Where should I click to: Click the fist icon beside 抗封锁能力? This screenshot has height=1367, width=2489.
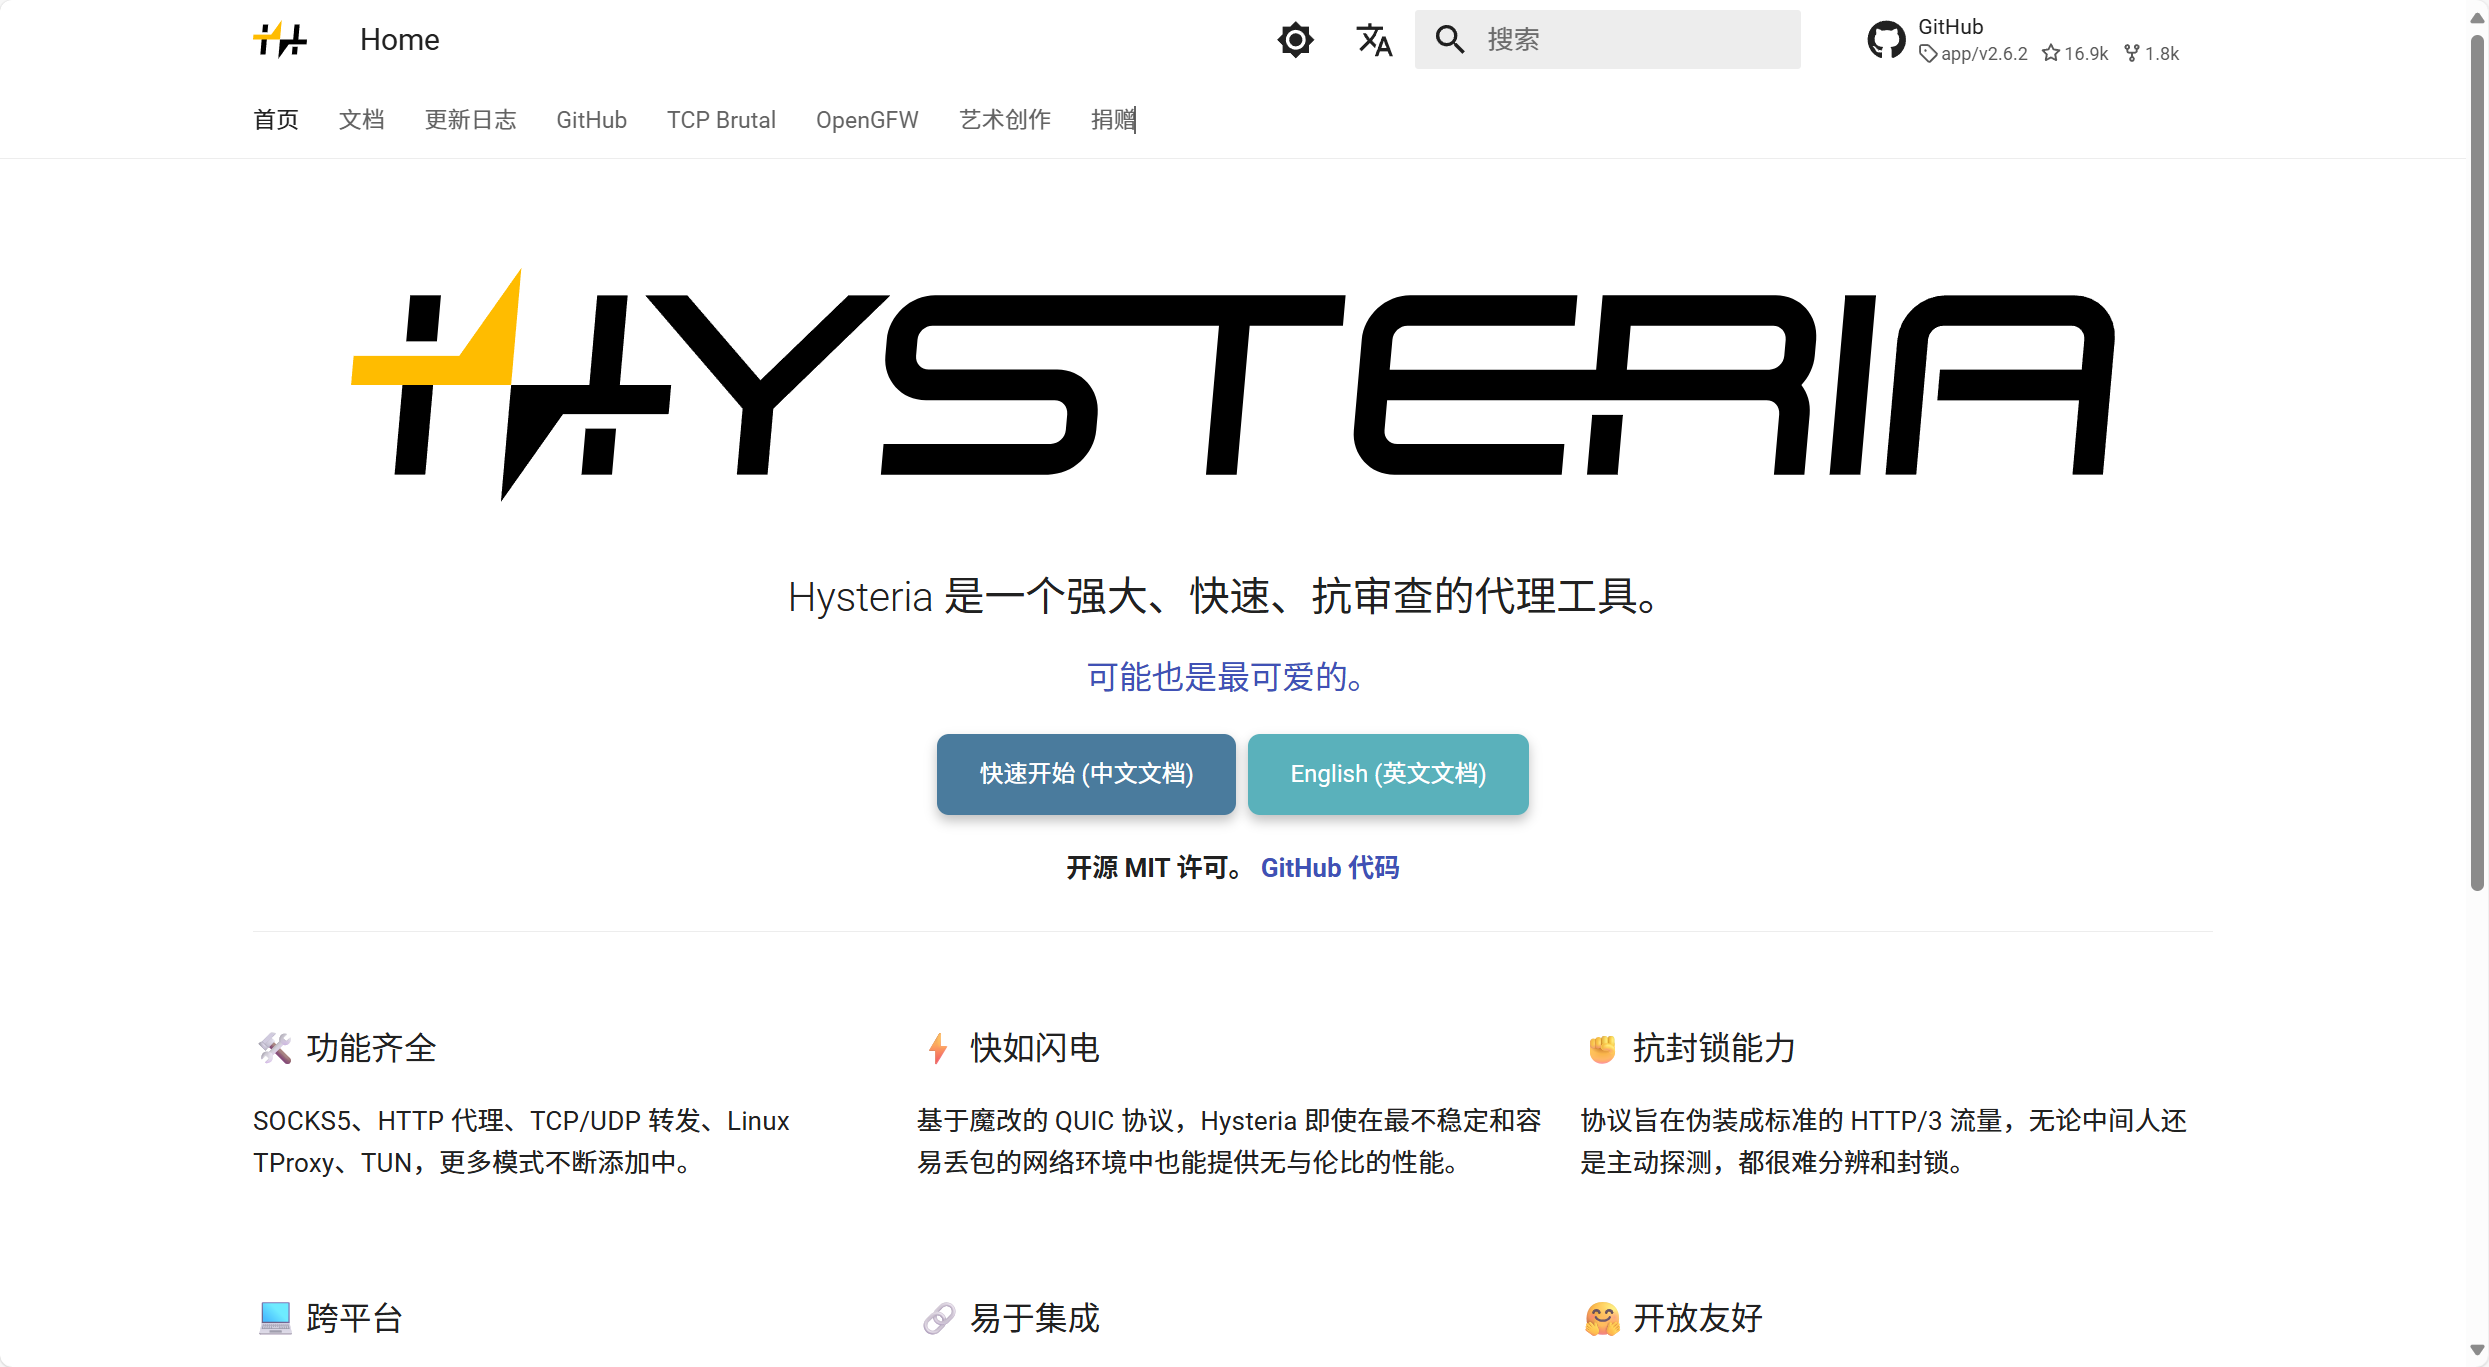[1602, 1048]
